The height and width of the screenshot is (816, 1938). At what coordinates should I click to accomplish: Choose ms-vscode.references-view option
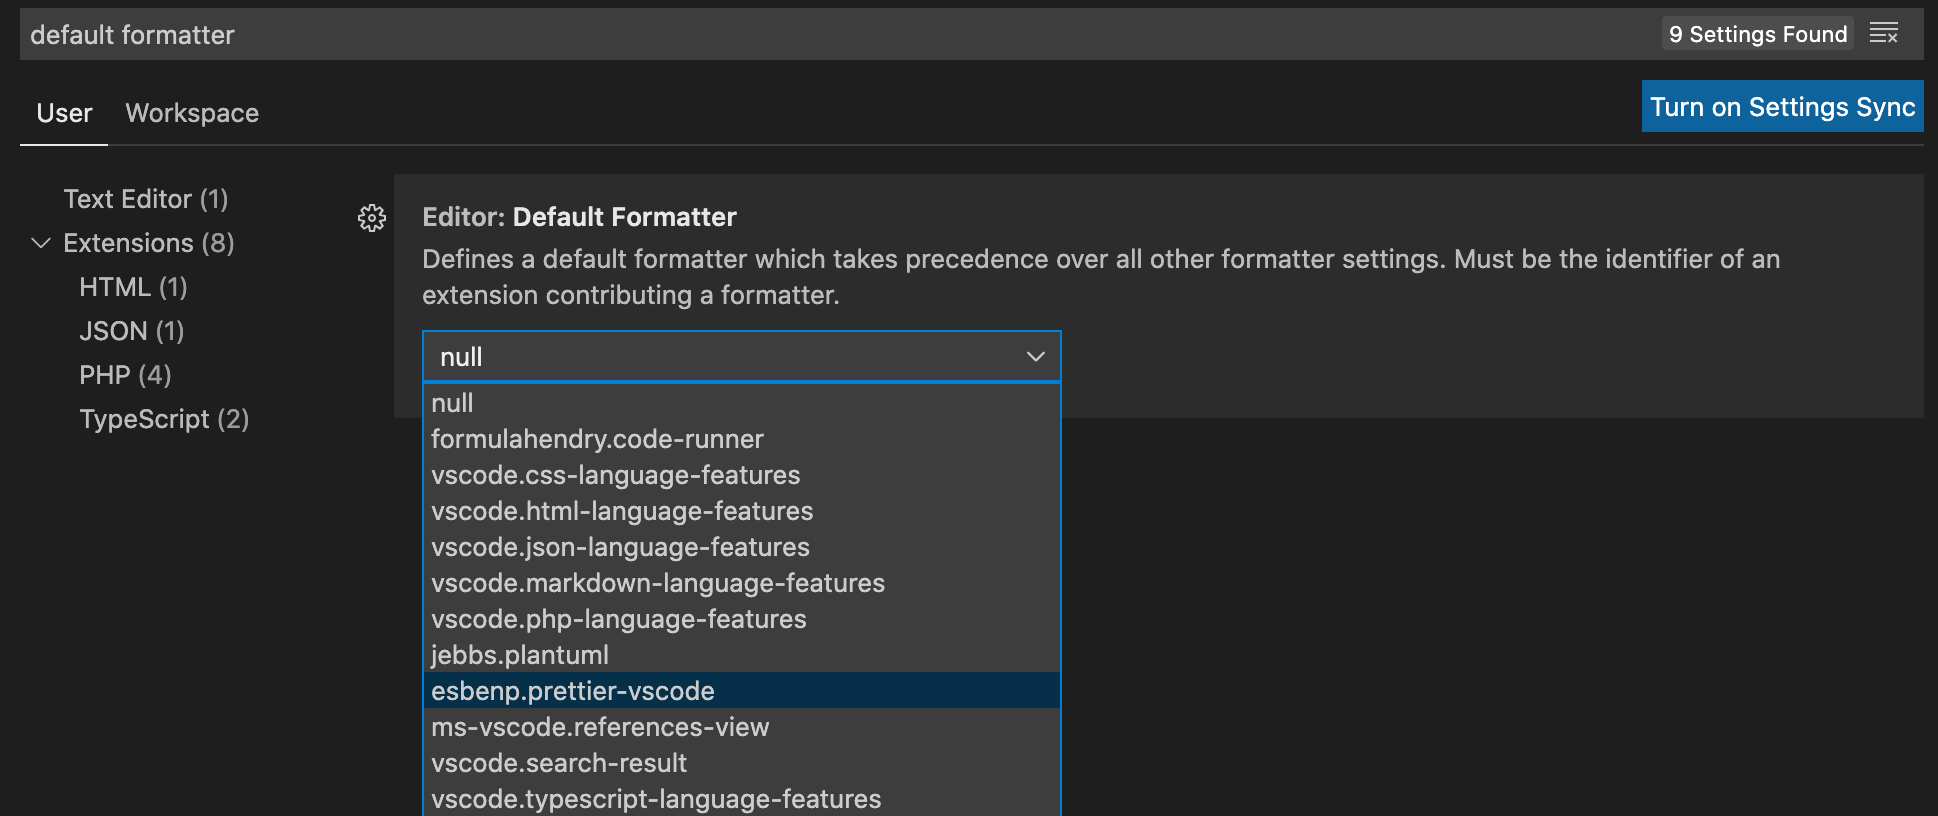pos(741,727)
